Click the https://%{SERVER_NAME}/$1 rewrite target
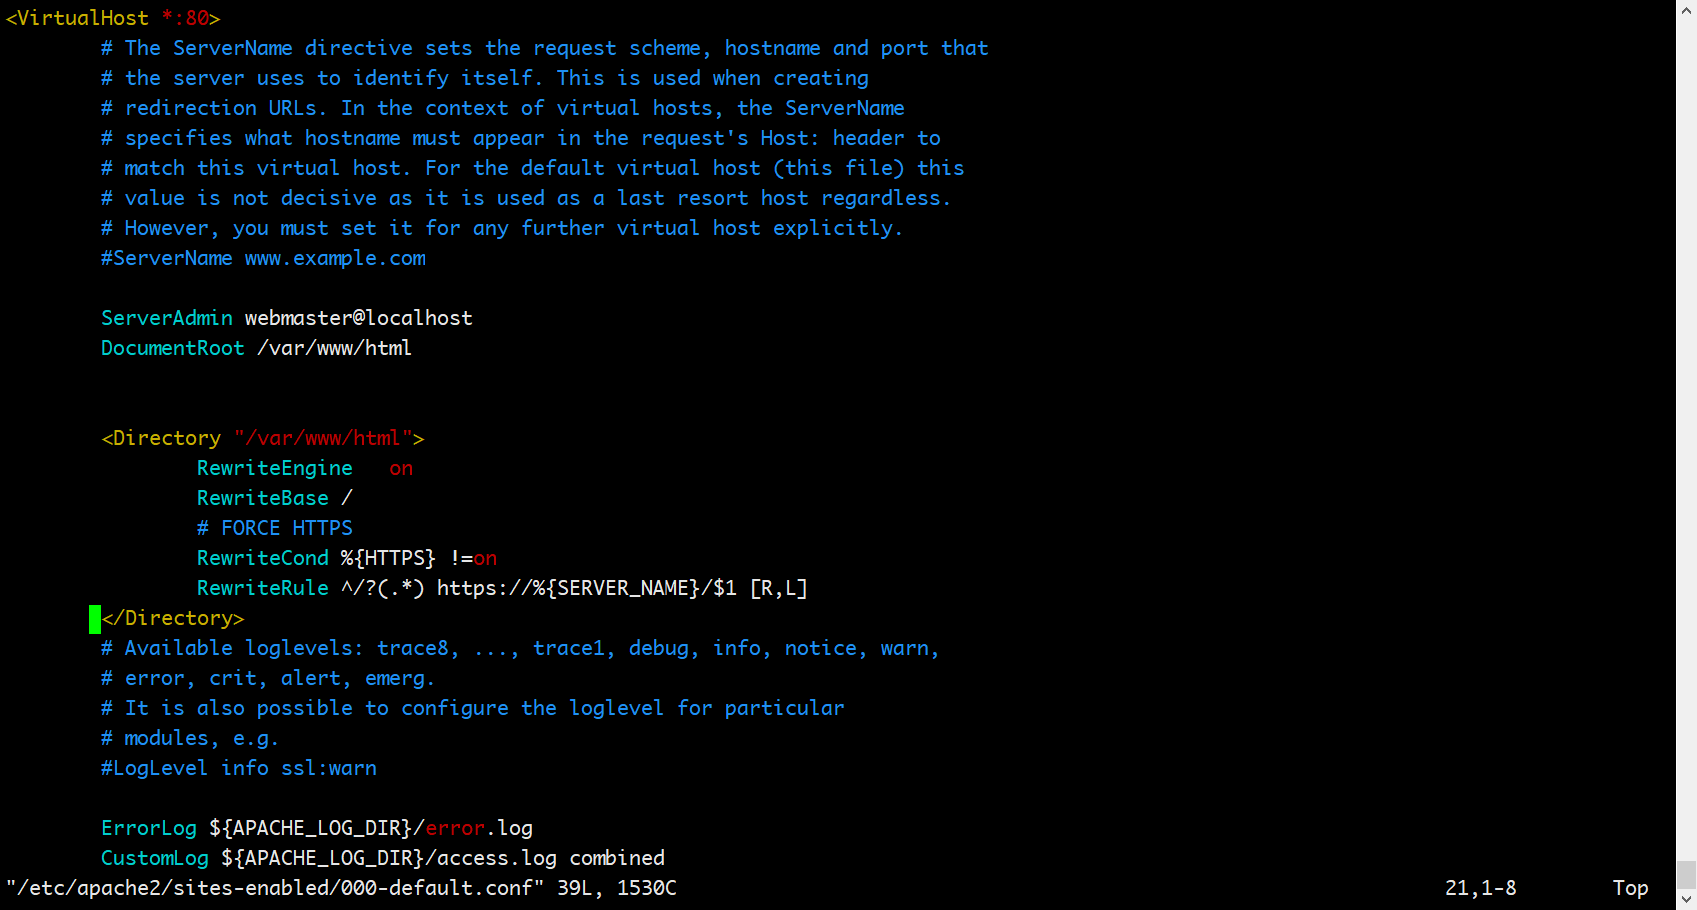Screen dimensions: 1697x910 click(x=586, y=588)
